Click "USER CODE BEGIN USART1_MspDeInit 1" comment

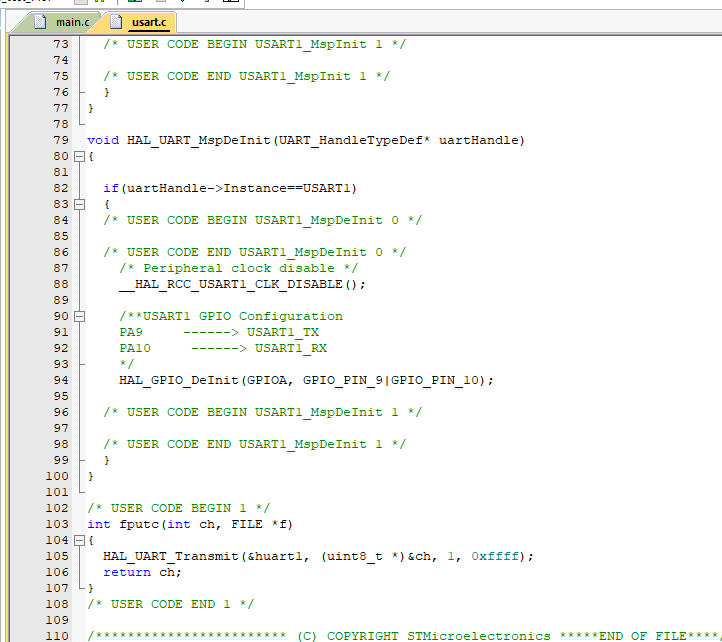262,412
